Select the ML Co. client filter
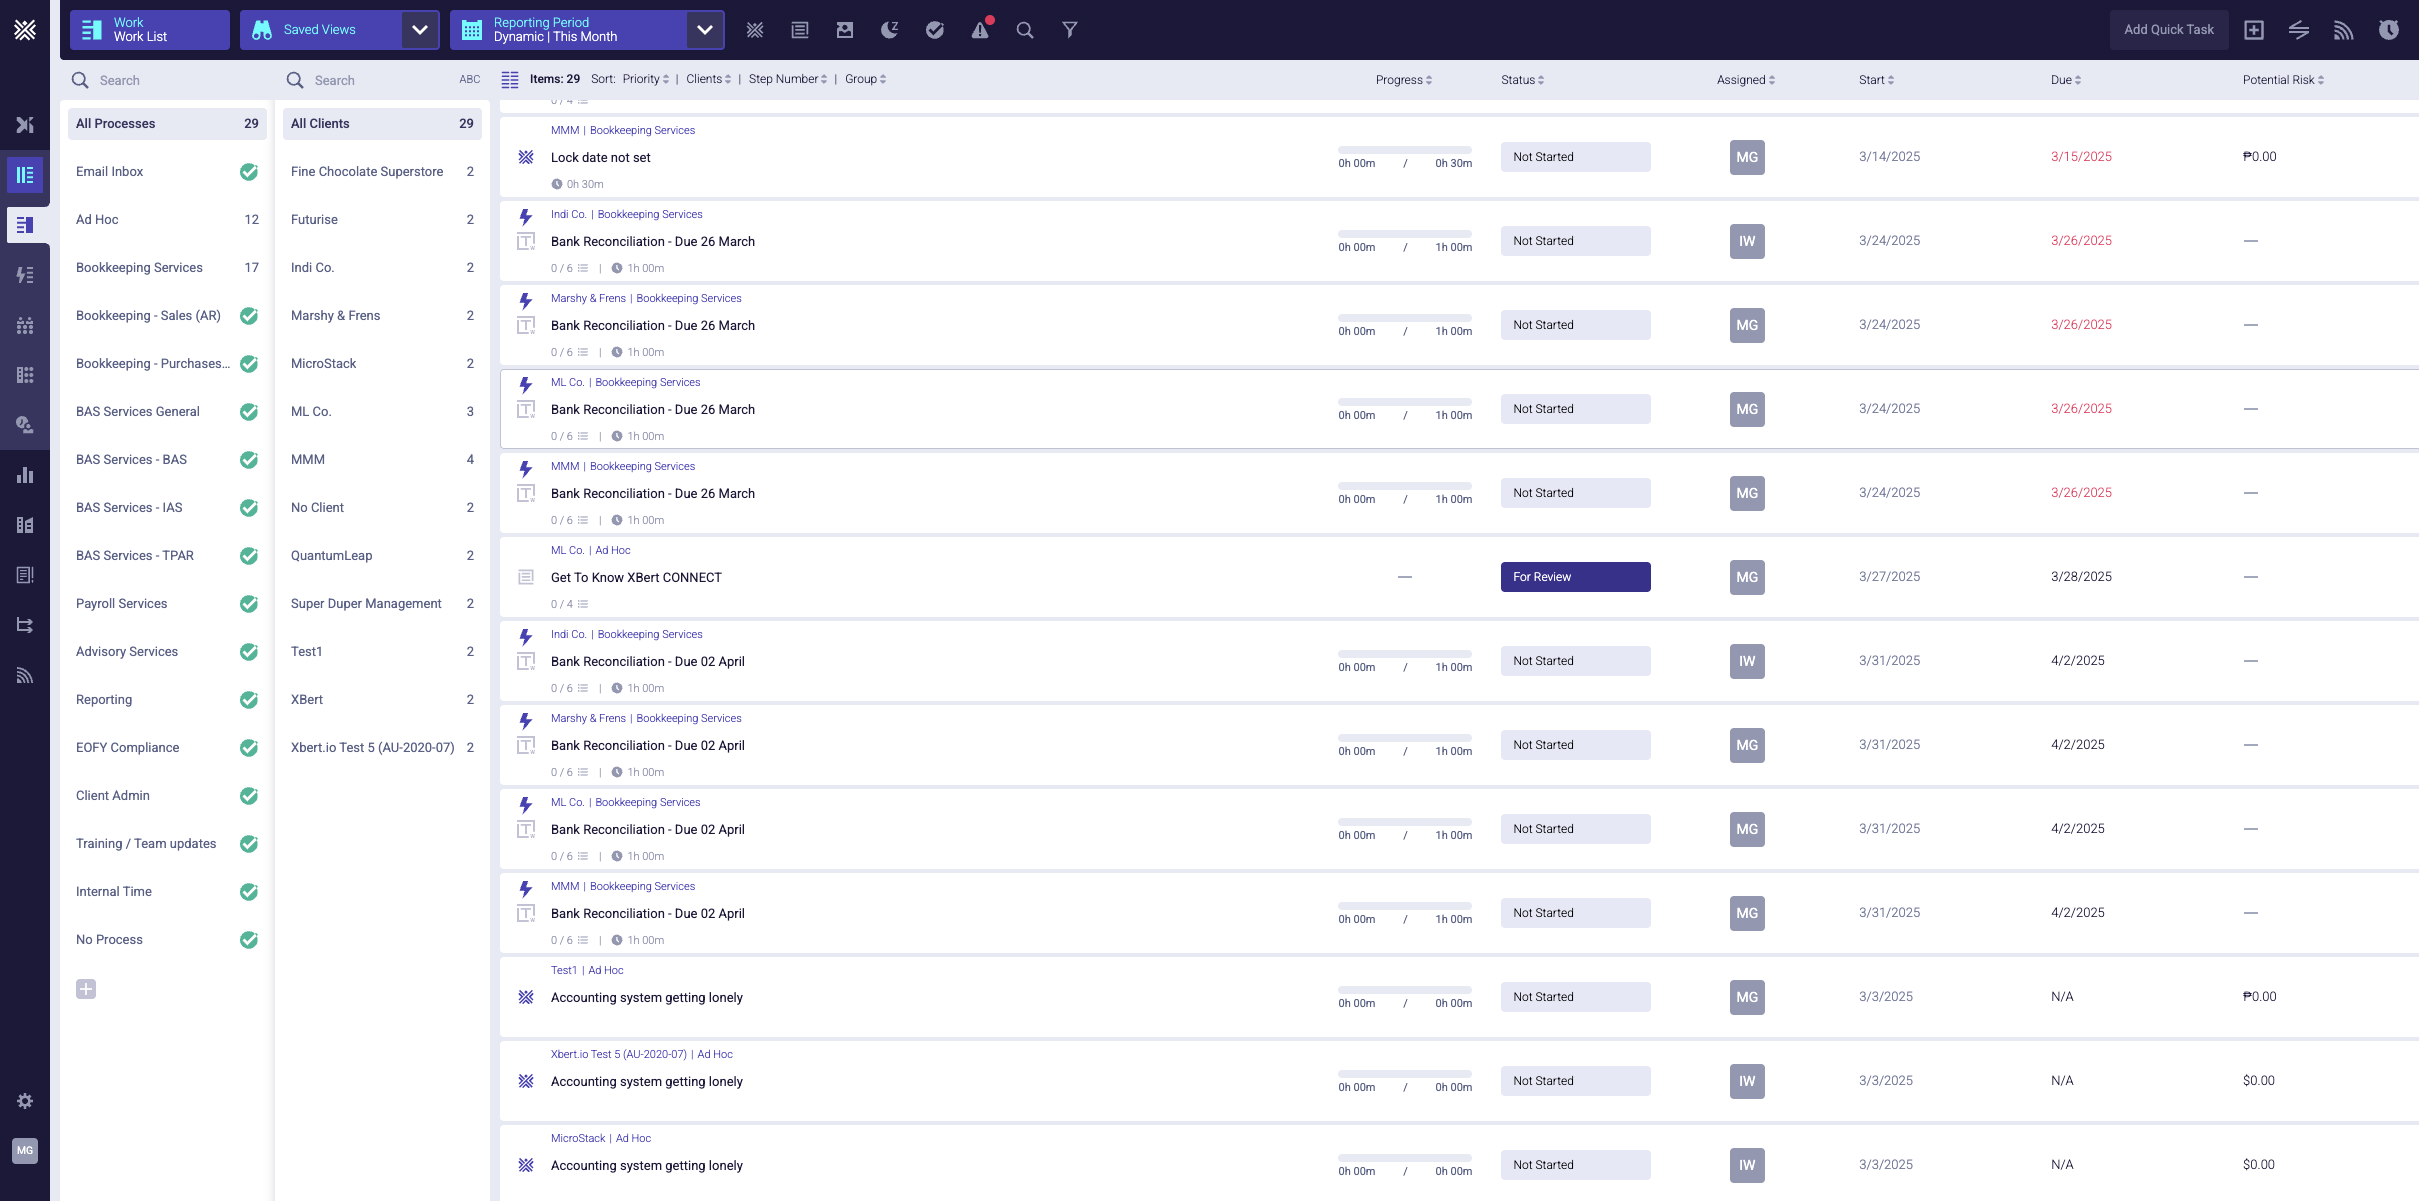2419x1201 pixels. [311, 412]
